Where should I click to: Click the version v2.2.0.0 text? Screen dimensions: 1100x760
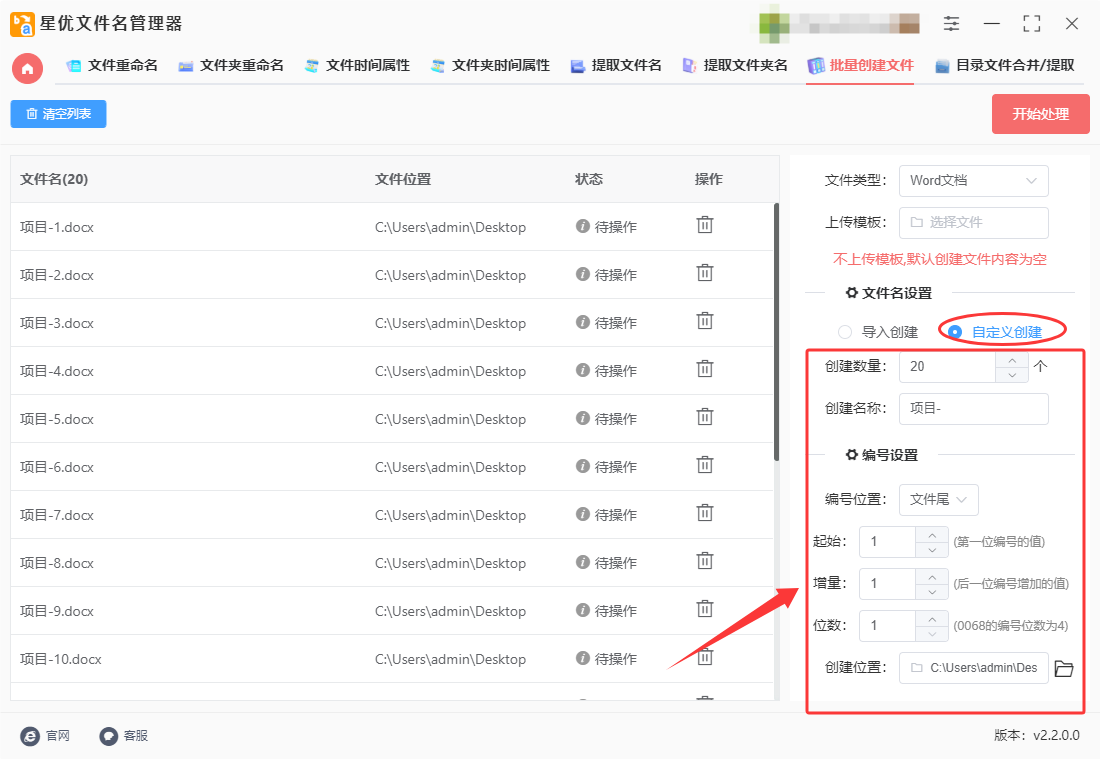coord(1037,735)
